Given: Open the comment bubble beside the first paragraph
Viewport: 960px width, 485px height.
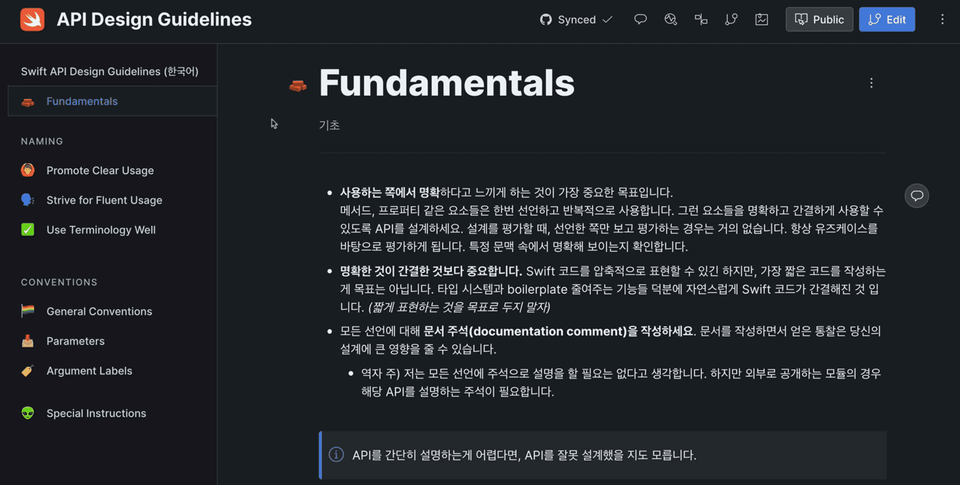Looking at the screenshot, I should point(916,195).
